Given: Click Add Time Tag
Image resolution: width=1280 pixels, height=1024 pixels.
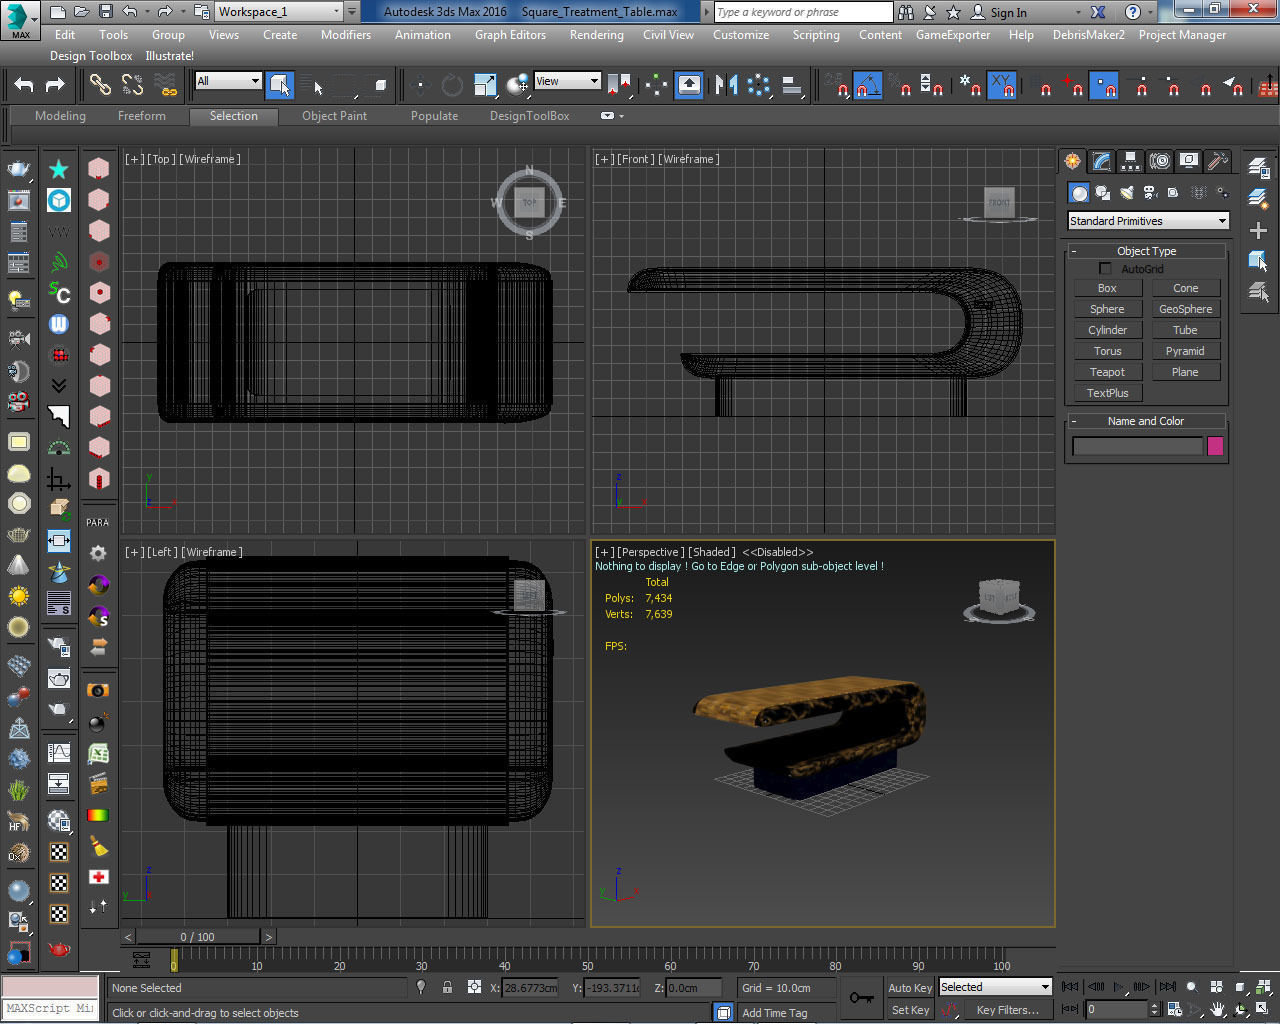Looking at the screenshot, I should coord(775,1013).
